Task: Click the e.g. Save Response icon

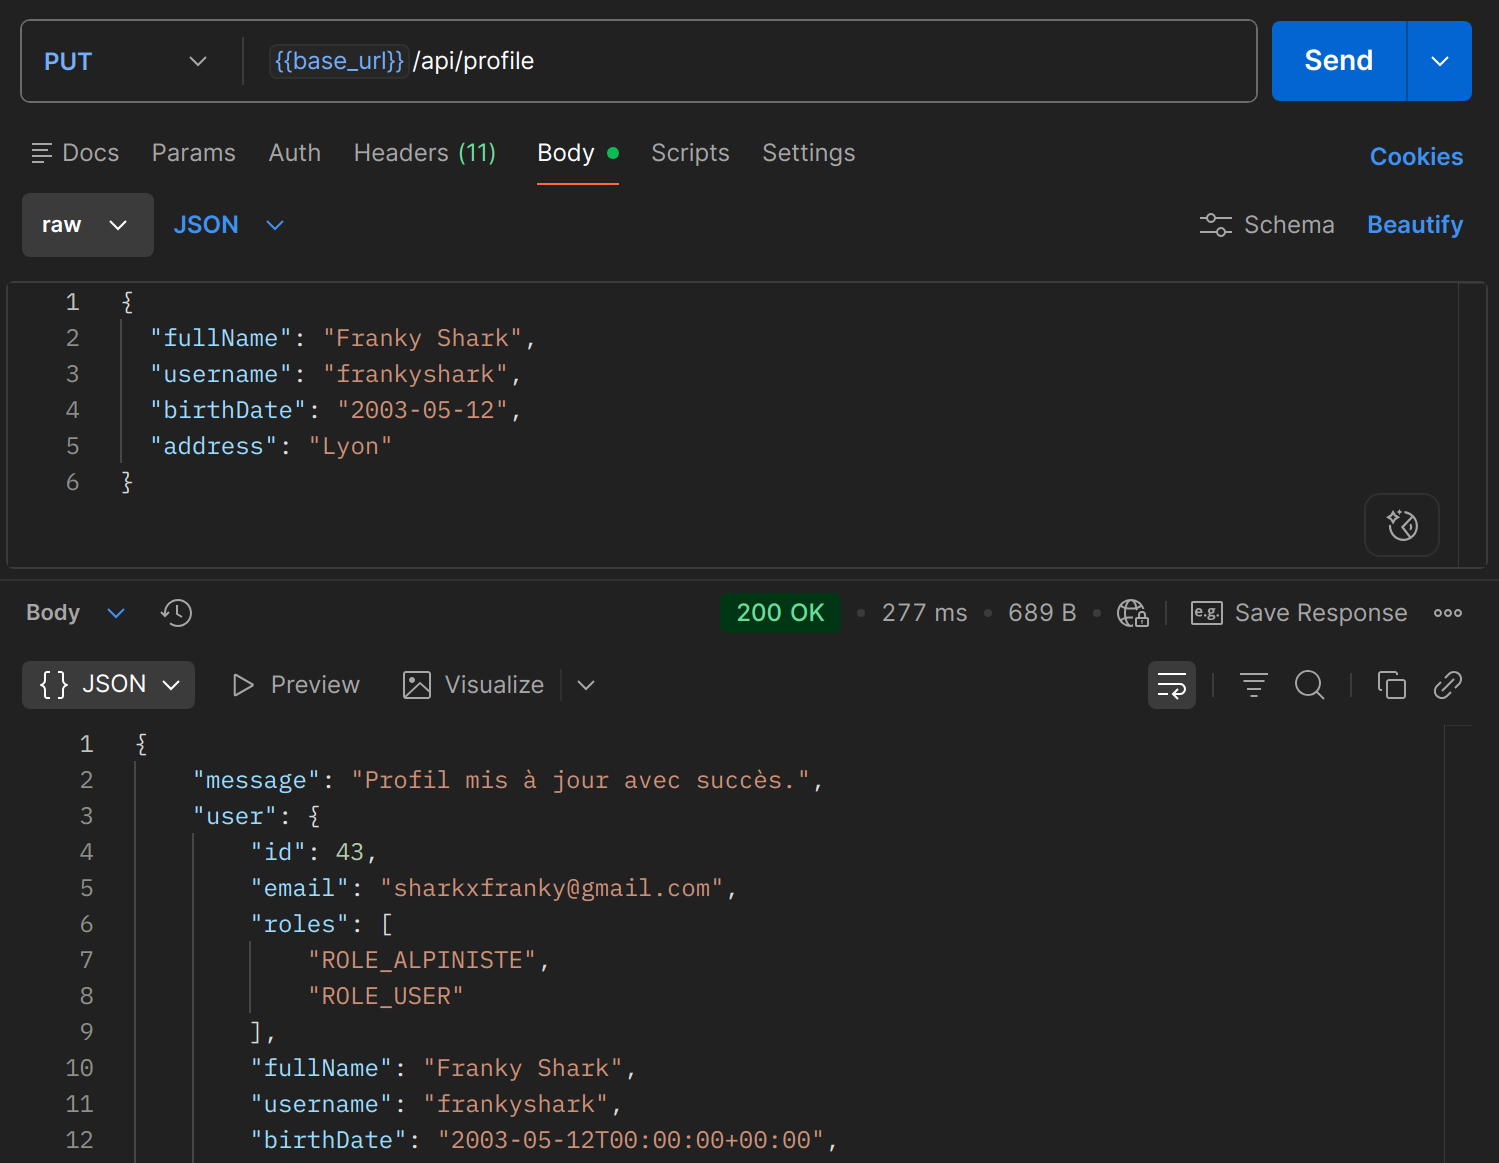Action: 1206,613
